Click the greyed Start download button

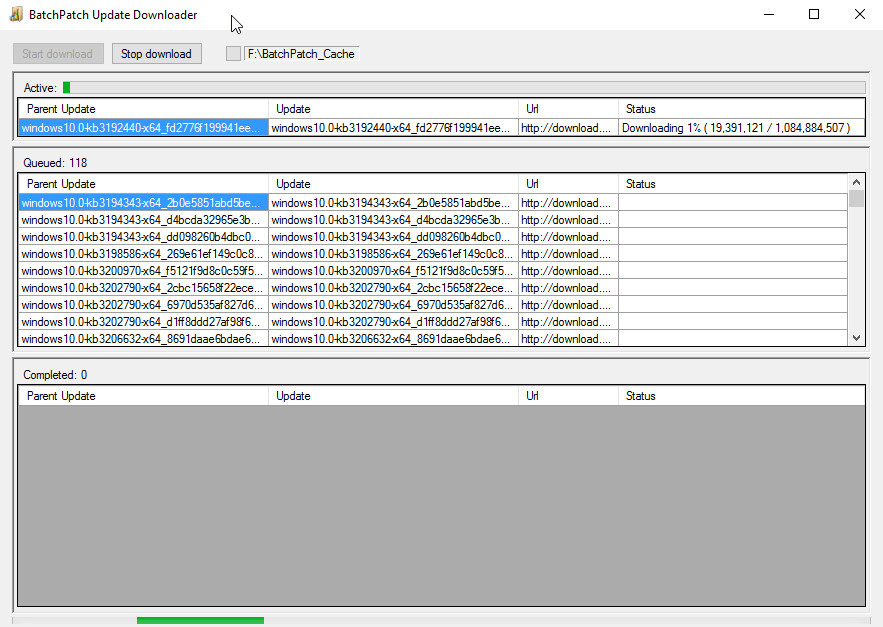point(58,54)
